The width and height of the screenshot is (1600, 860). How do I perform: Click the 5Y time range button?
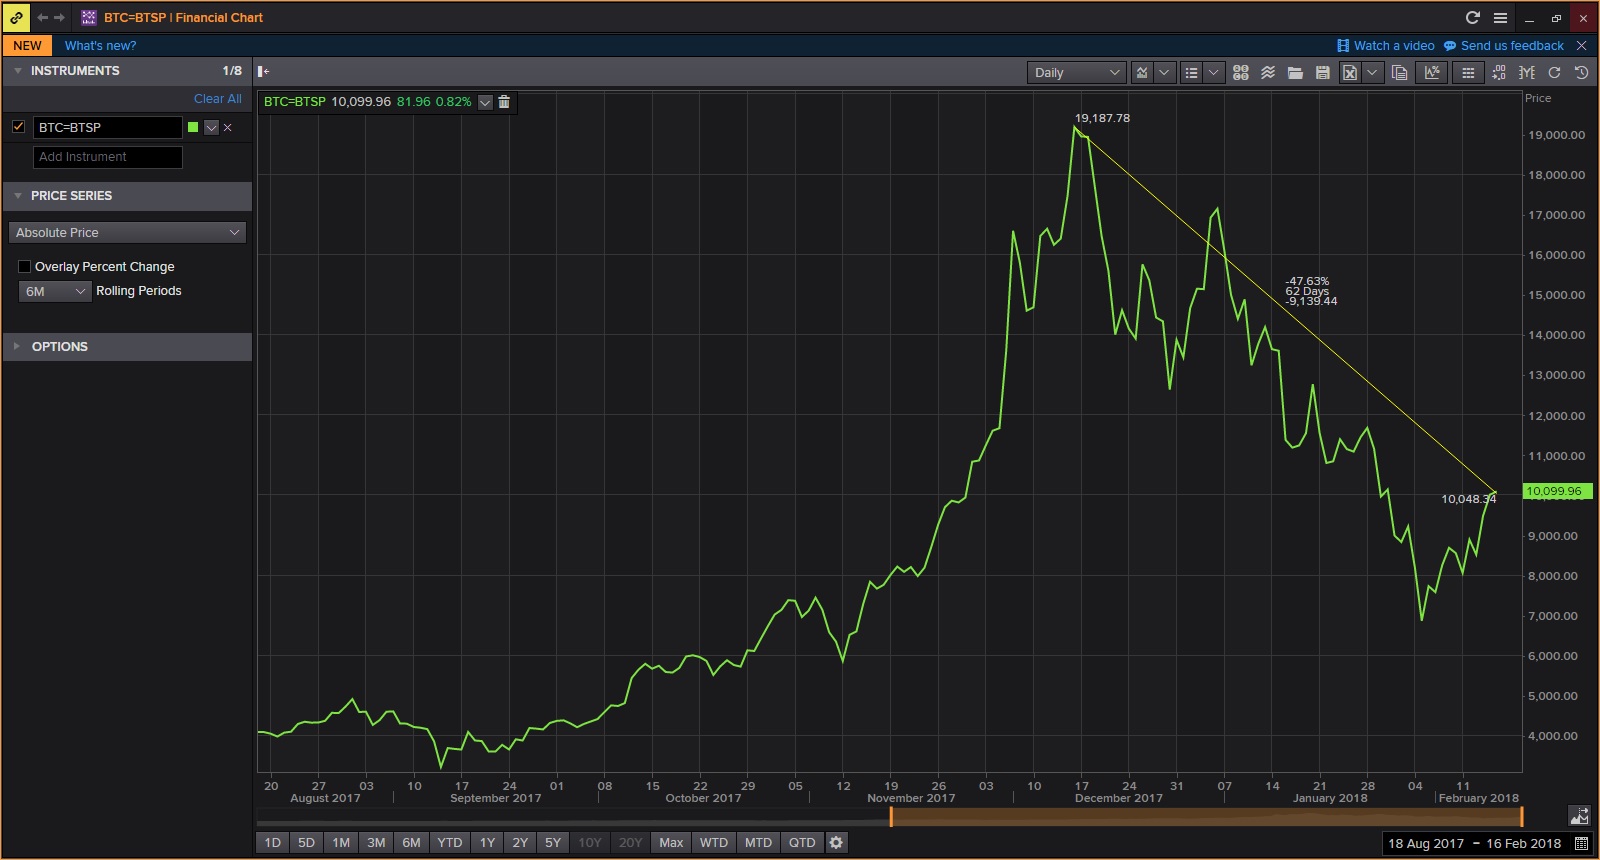pyautogui.click(x=553, y=843)
